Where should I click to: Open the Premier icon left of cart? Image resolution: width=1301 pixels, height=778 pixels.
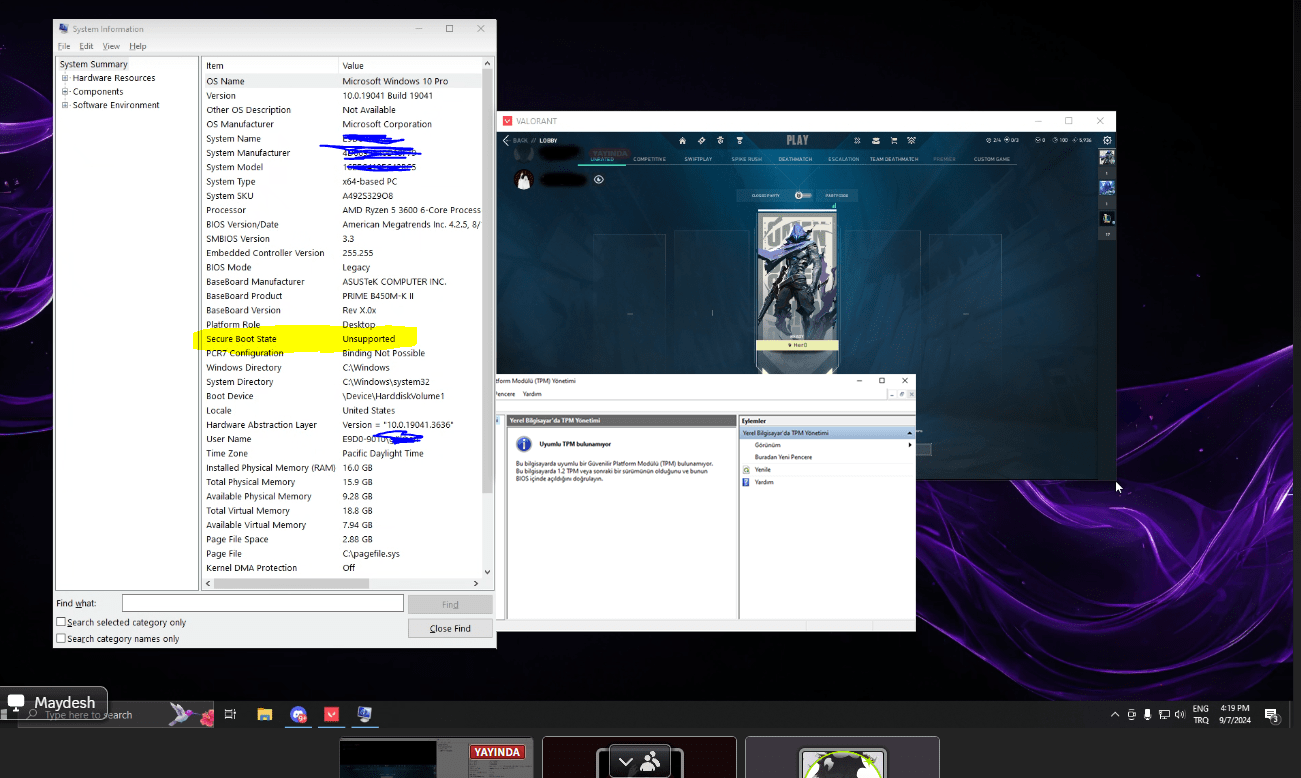876,140
